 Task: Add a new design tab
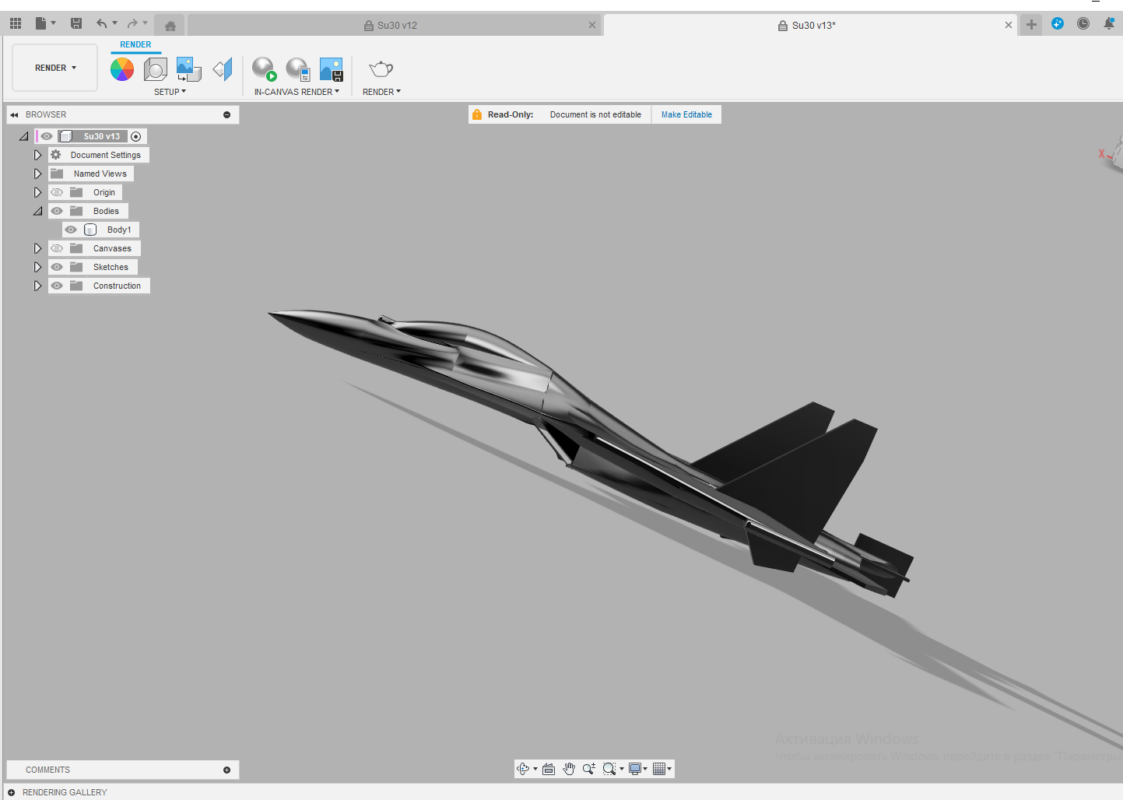(x=1031, y=25)
